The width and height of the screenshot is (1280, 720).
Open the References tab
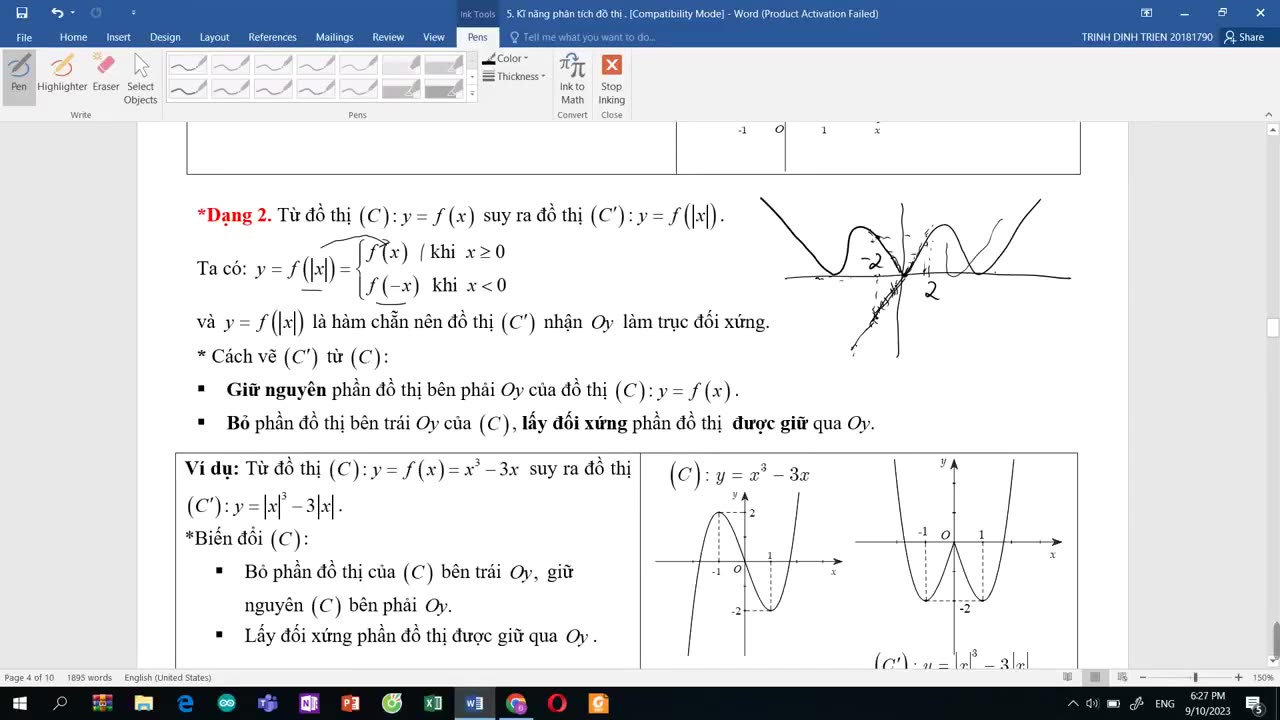pos(272,37)
